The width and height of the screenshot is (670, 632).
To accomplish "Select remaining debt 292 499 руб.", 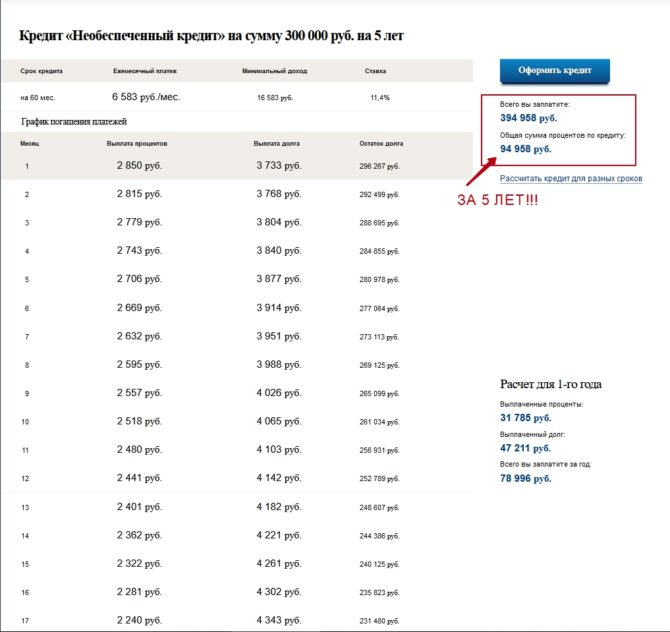I will 379,194.
